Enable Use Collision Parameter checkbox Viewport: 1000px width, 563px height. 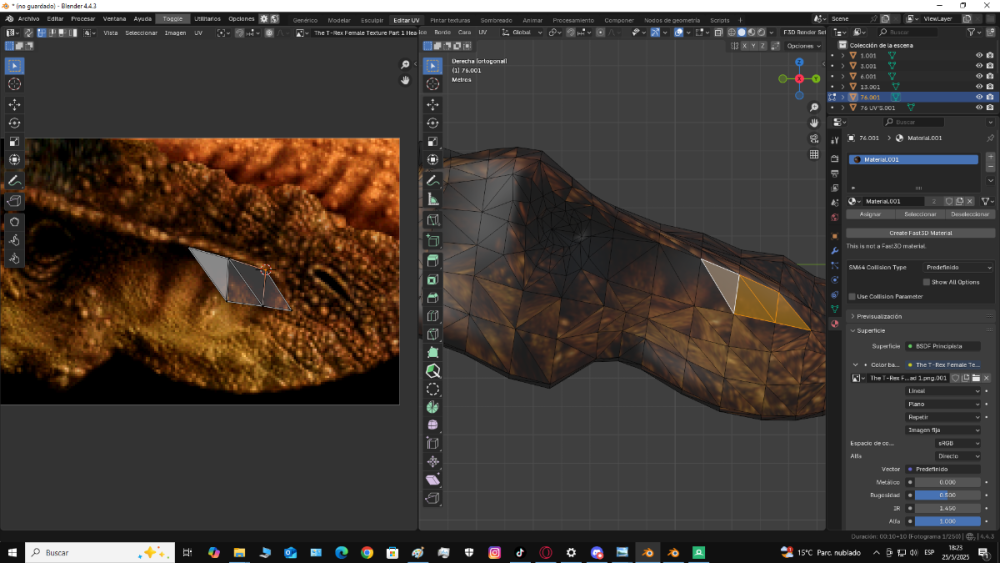(852, 296)
